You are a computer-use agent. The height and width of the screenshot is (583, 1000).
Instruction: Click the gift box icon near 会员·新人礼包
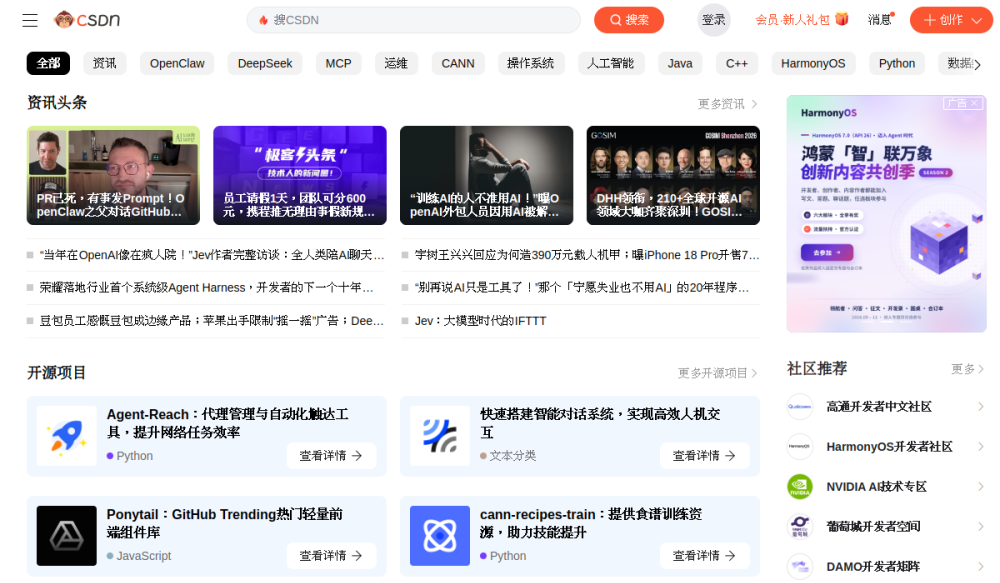(842, 19)
